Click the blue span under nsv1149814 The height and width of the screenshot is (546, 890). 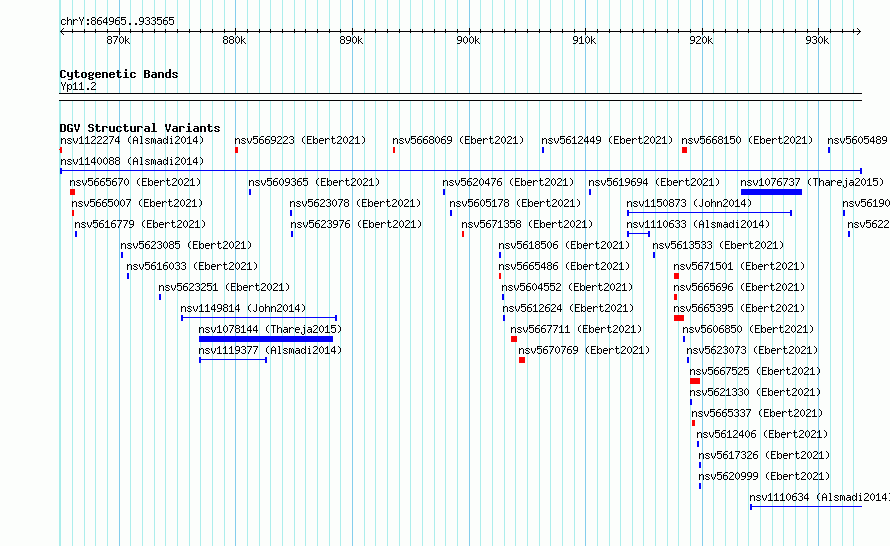(259, 318)
